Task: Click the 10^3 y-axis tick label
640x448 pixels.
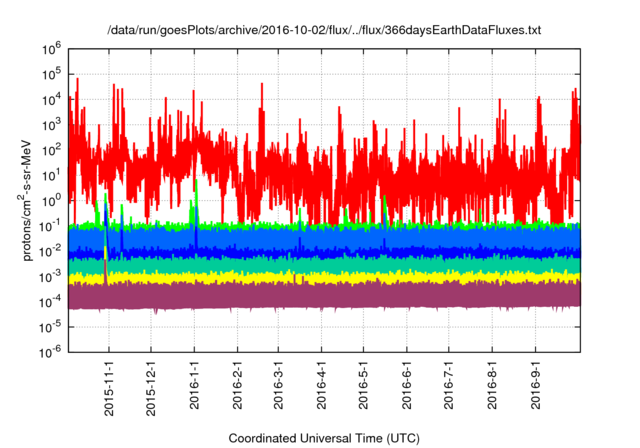Action: pyautogui.click(x=51, y=125)
